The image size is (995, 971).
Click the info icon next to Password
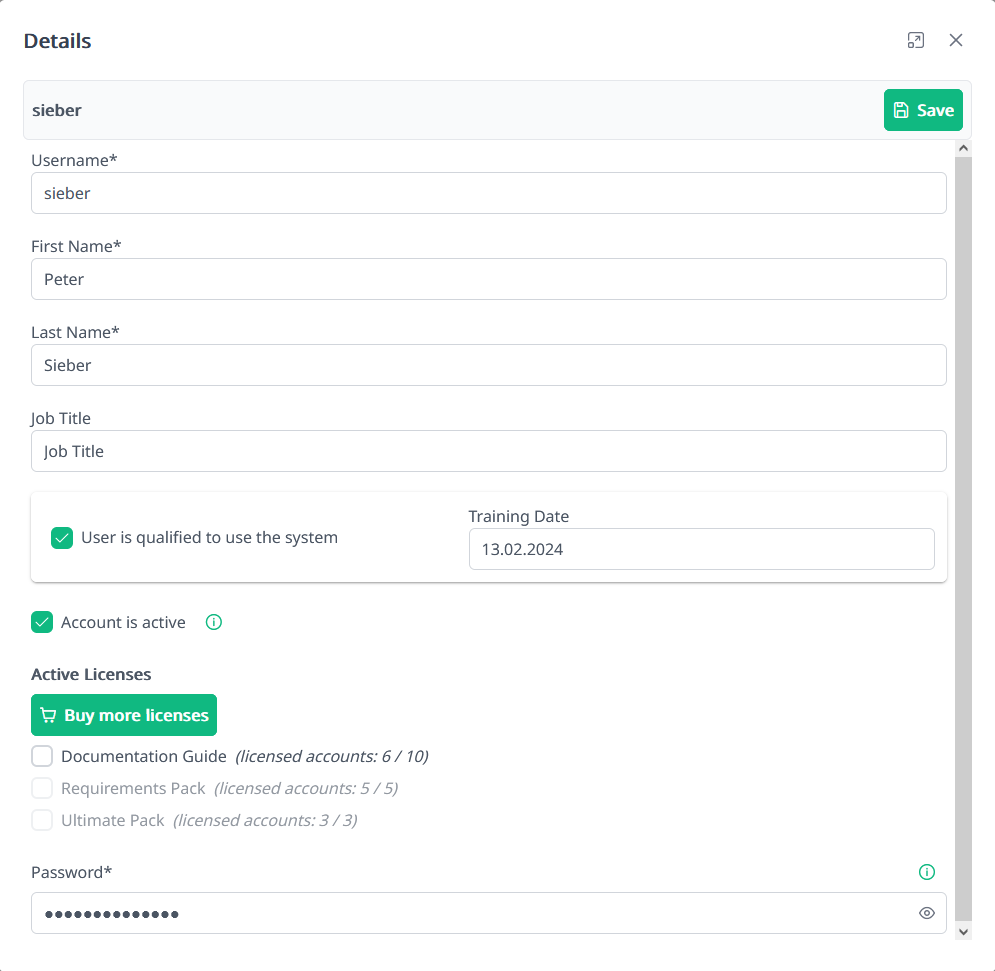coord(927,871)
